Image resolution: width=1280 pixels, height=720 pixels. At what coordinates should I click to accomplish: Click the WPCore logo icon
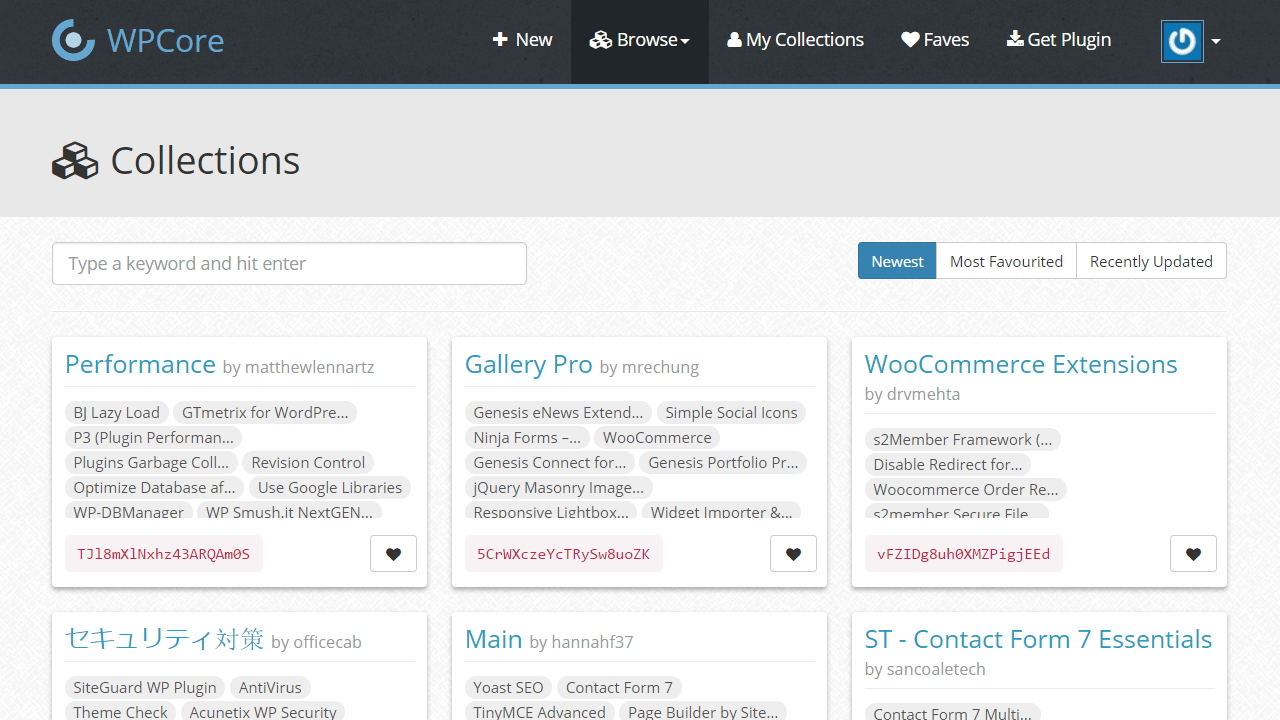pyautogui.click(x=73, y=40)
